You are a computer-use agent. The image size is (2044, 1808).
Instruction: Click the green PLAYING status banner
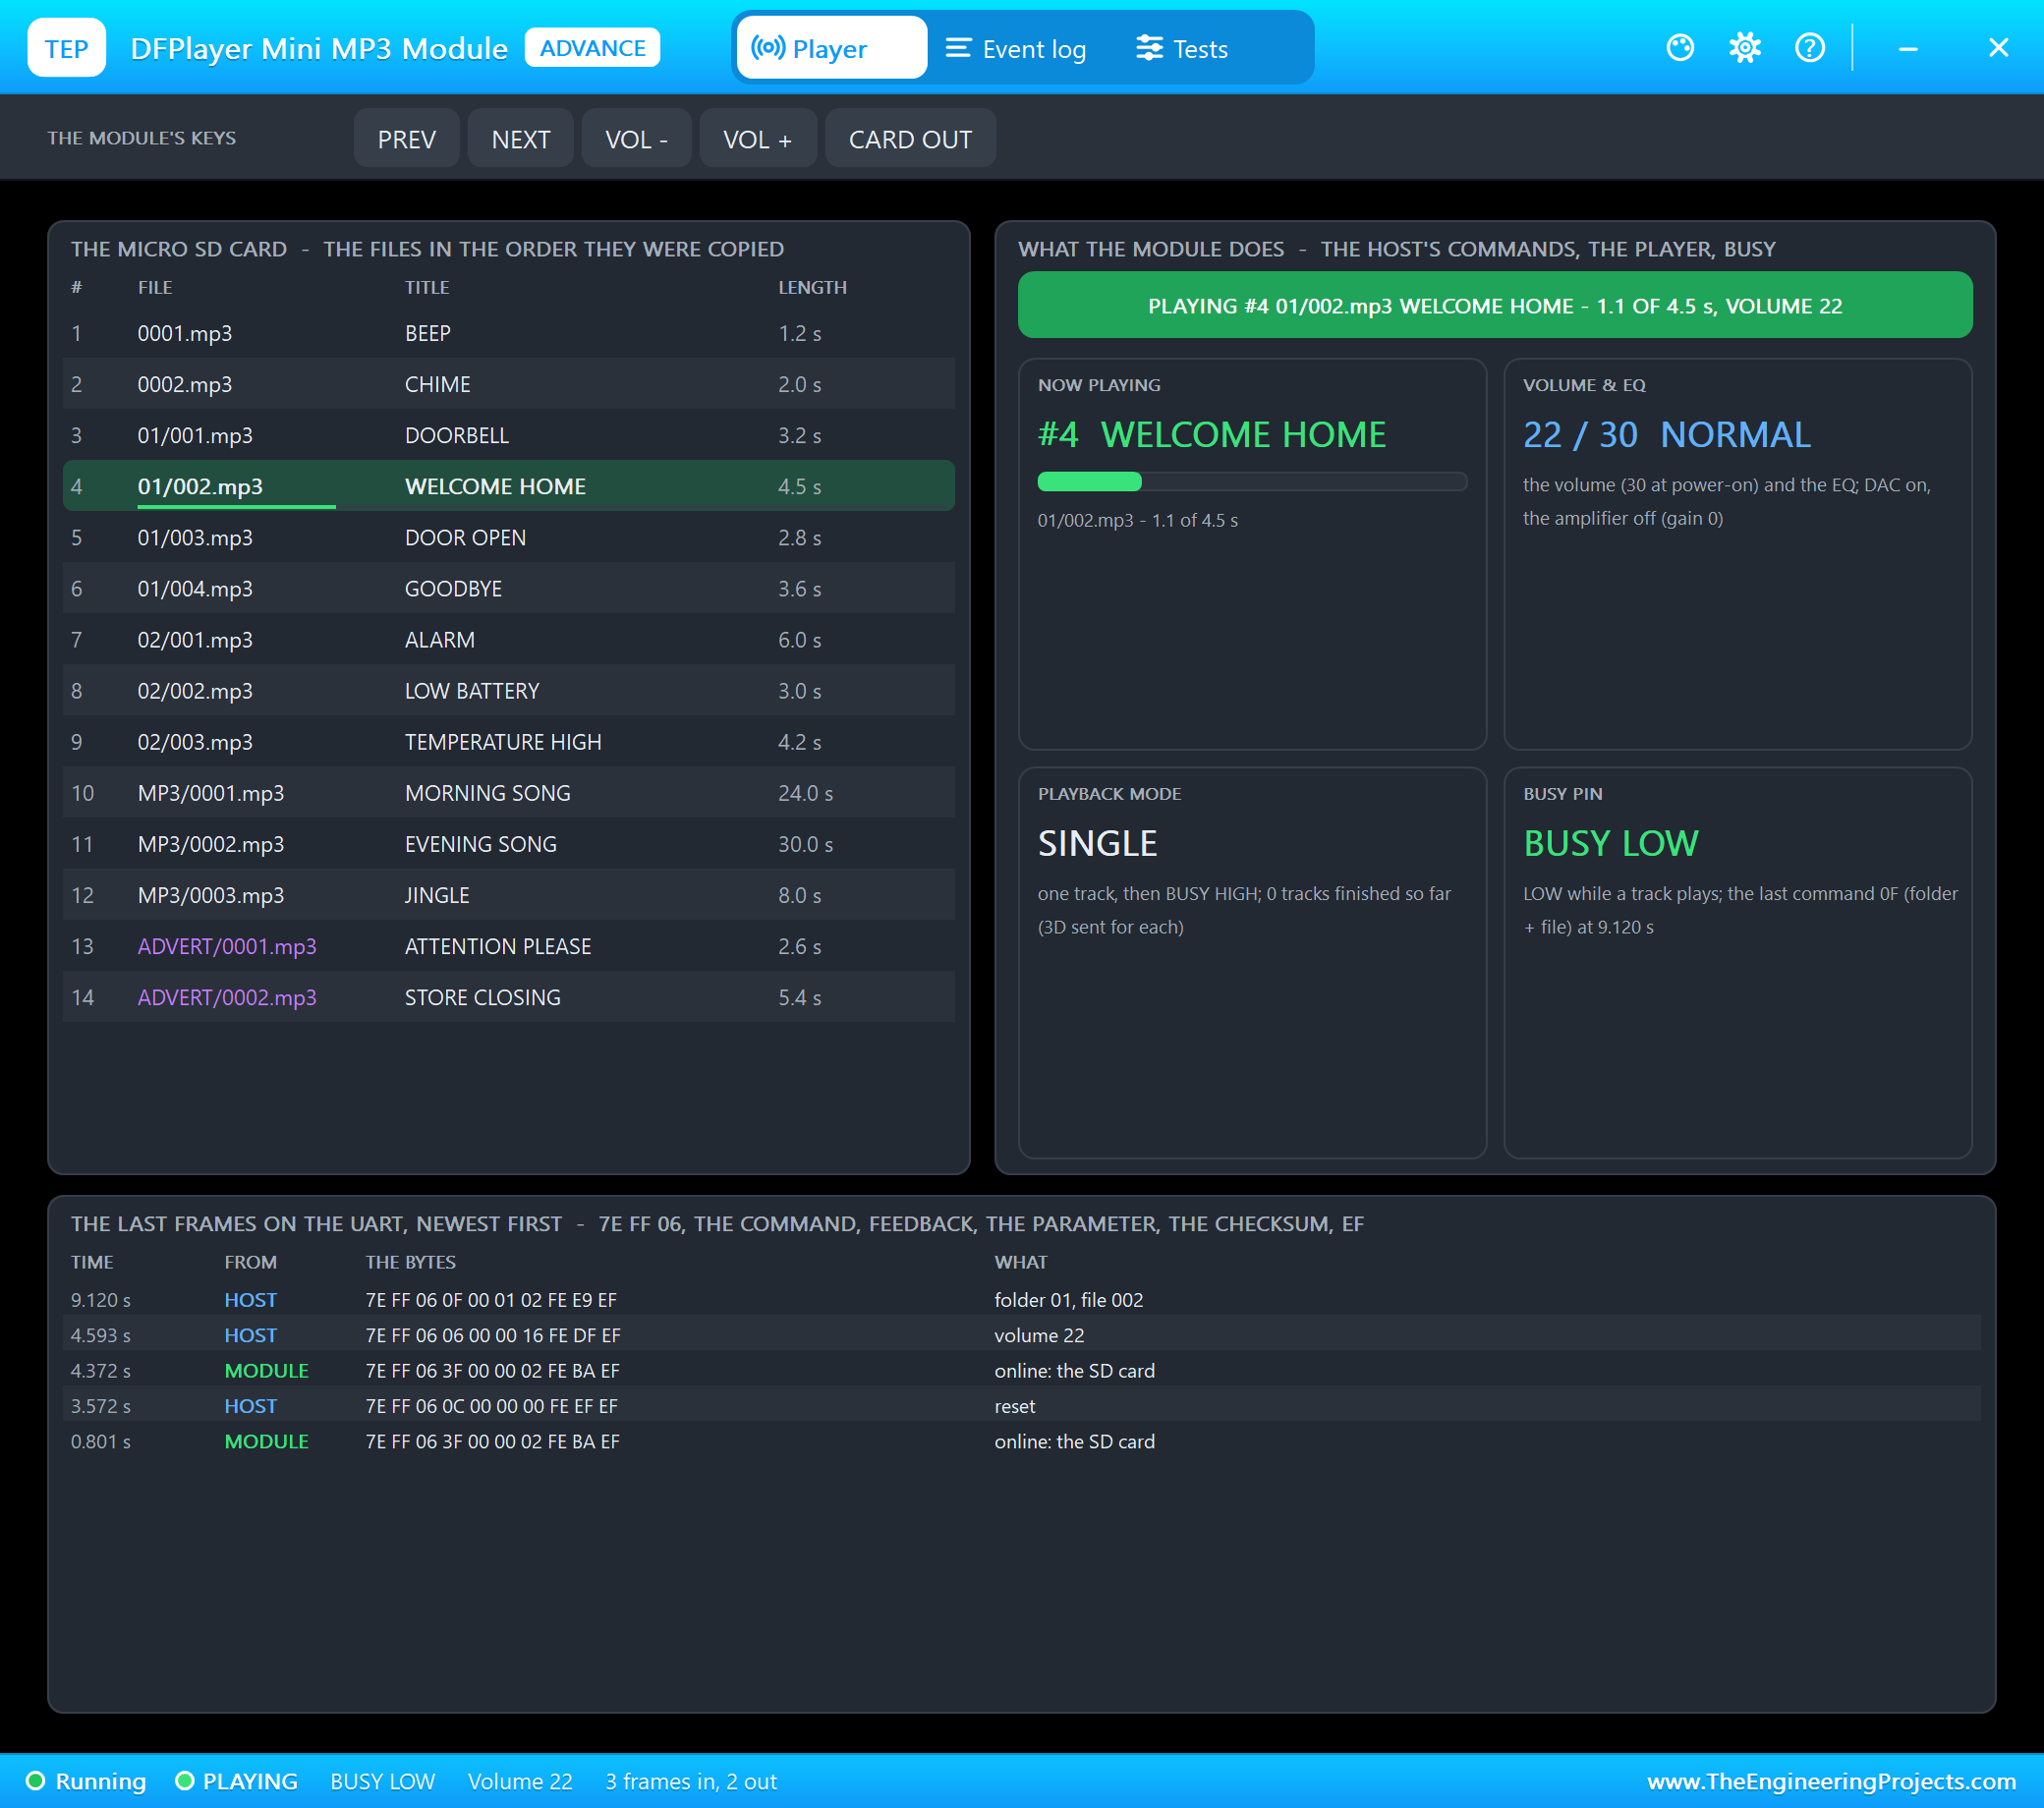(x=1494, y=305)
